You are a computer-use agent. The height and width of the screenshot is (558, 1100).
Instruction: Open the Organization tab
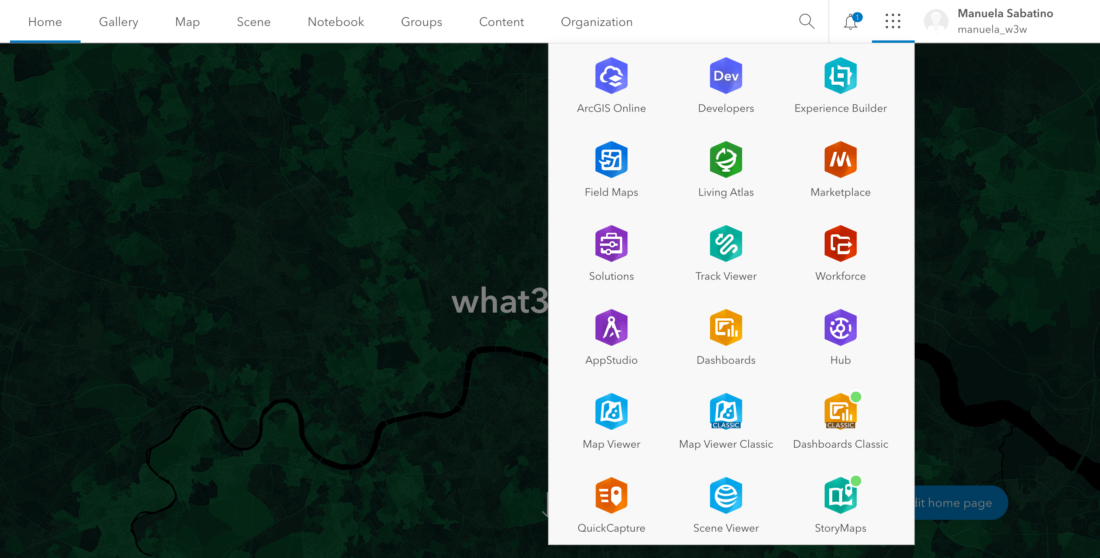[x=596, y=22]
